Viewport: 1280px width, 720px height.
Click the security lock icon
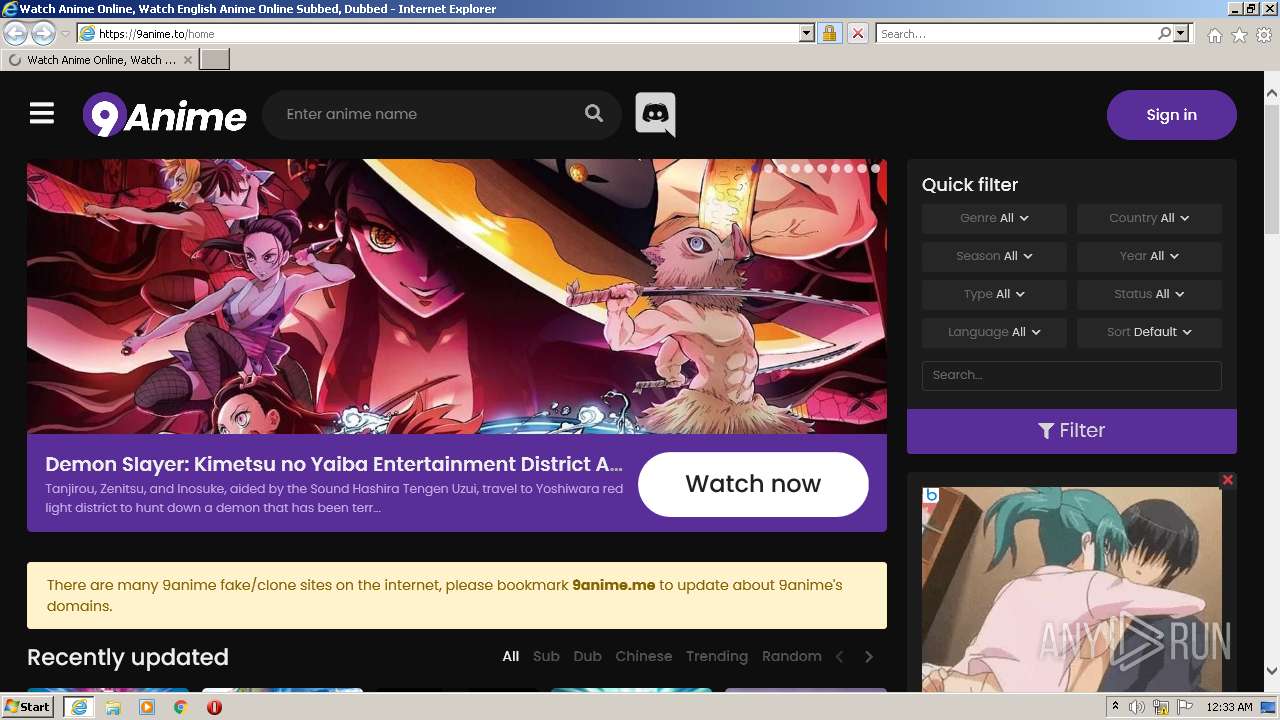(x=829, y=33)
